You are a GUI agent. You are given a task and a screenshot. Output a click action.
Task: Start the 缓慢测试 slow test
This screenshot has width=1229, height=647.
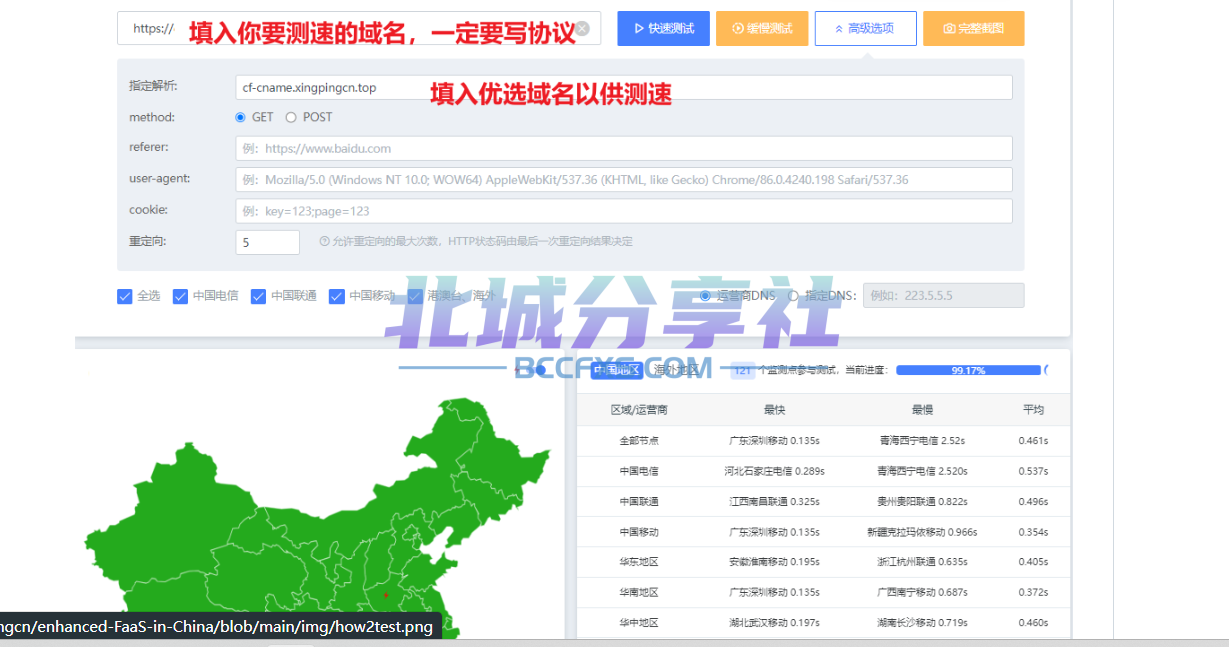pos(762,29)
